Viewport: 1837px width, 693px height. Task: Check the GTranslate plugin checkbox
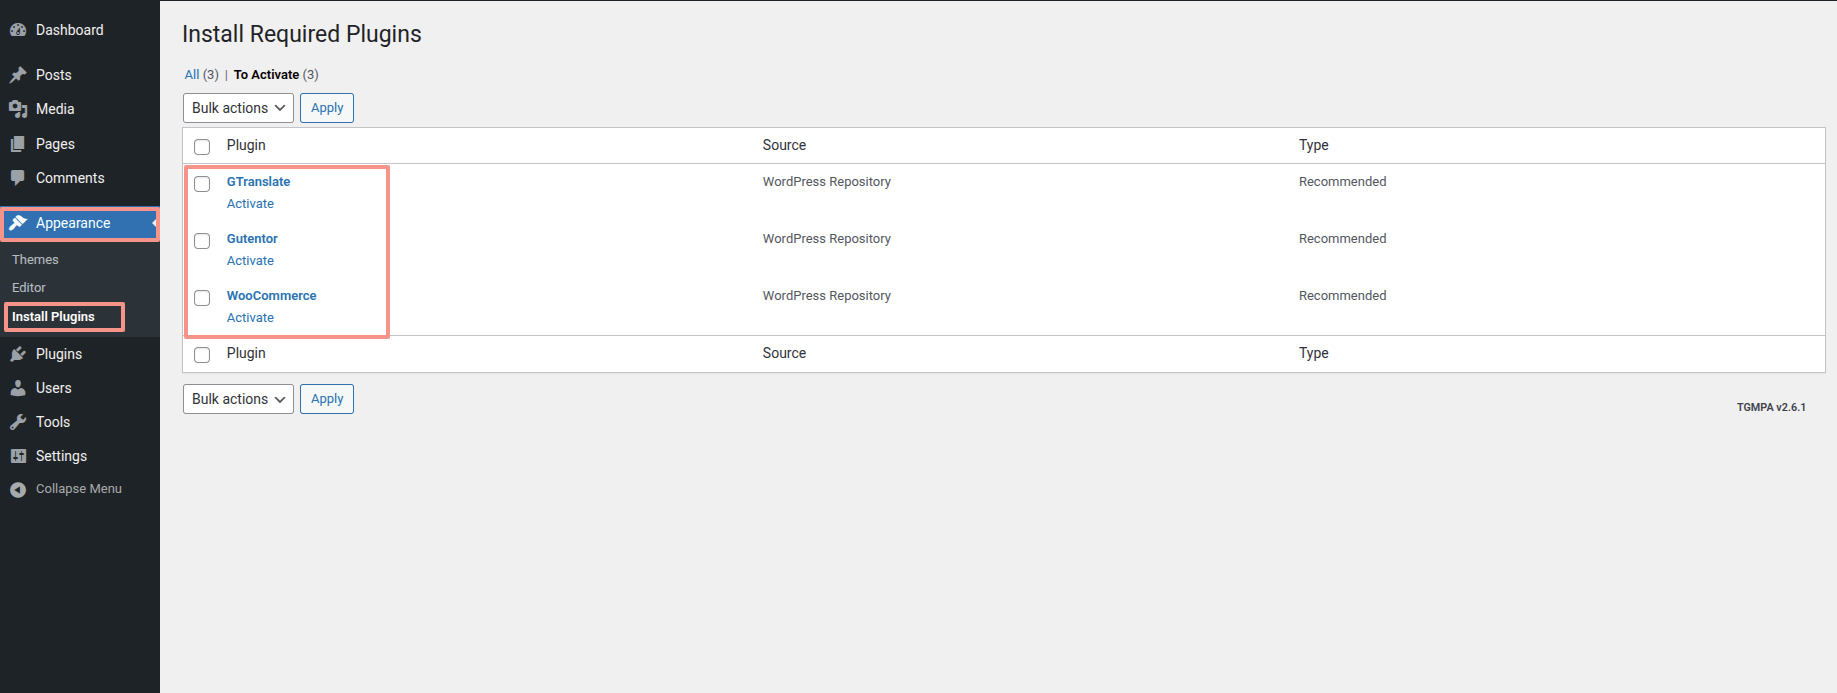(202, 184)
